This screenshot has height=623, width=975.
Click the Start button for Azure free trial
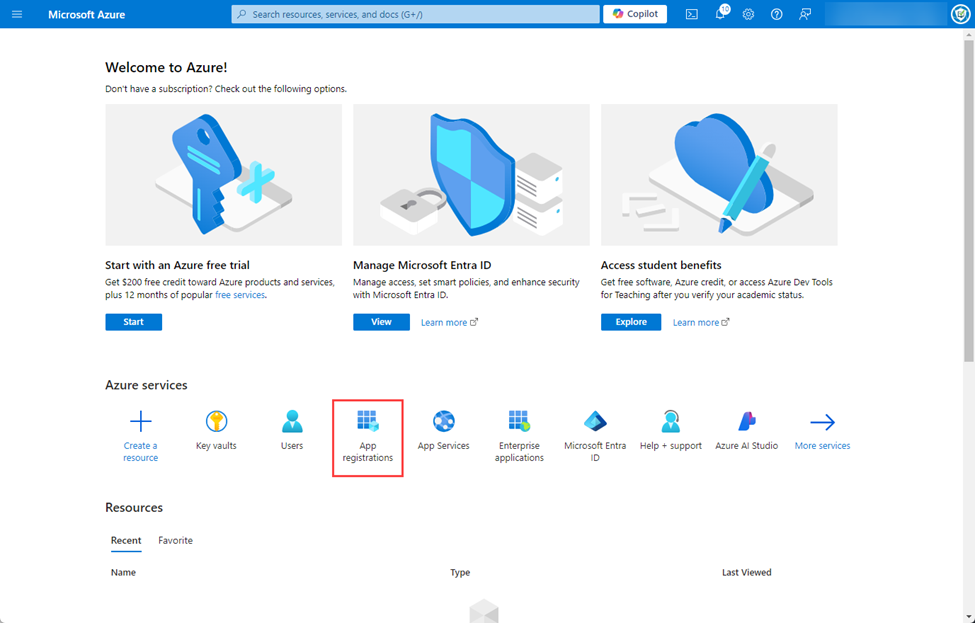(x=133, y=321)
